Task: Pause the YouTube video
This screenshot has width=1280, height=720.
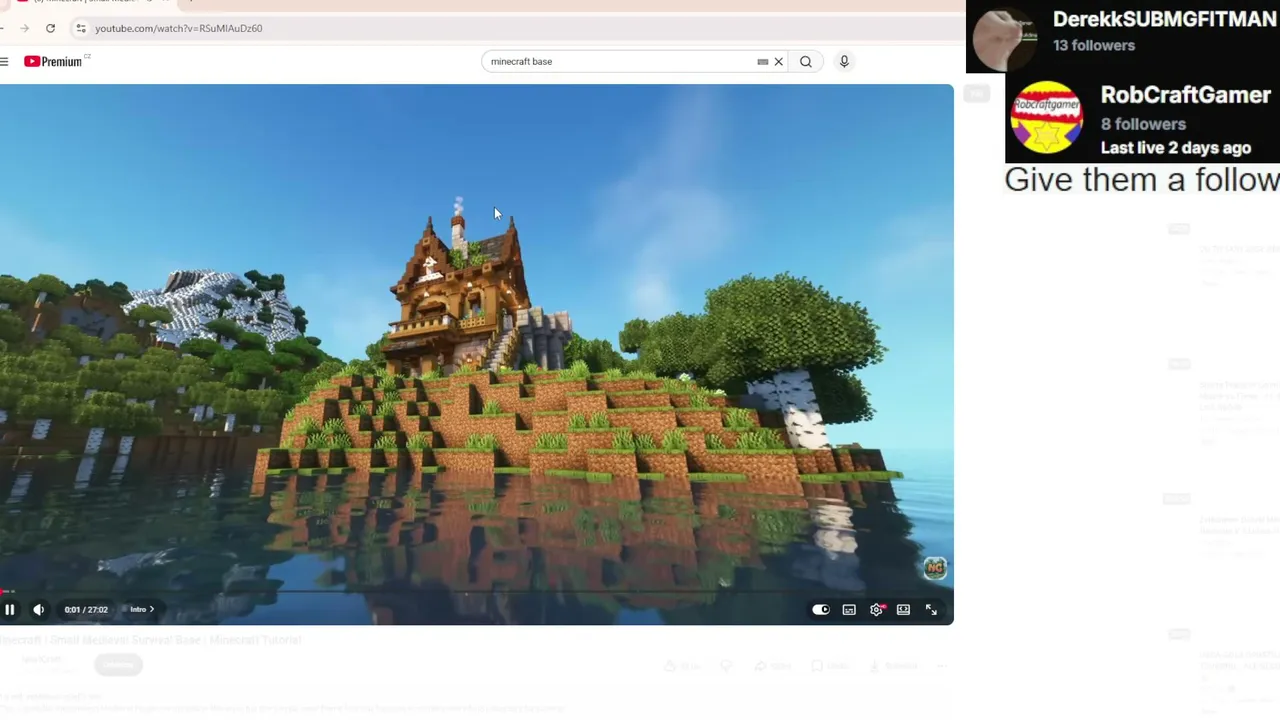Action: pyautogui.click(x=9, y=609)
